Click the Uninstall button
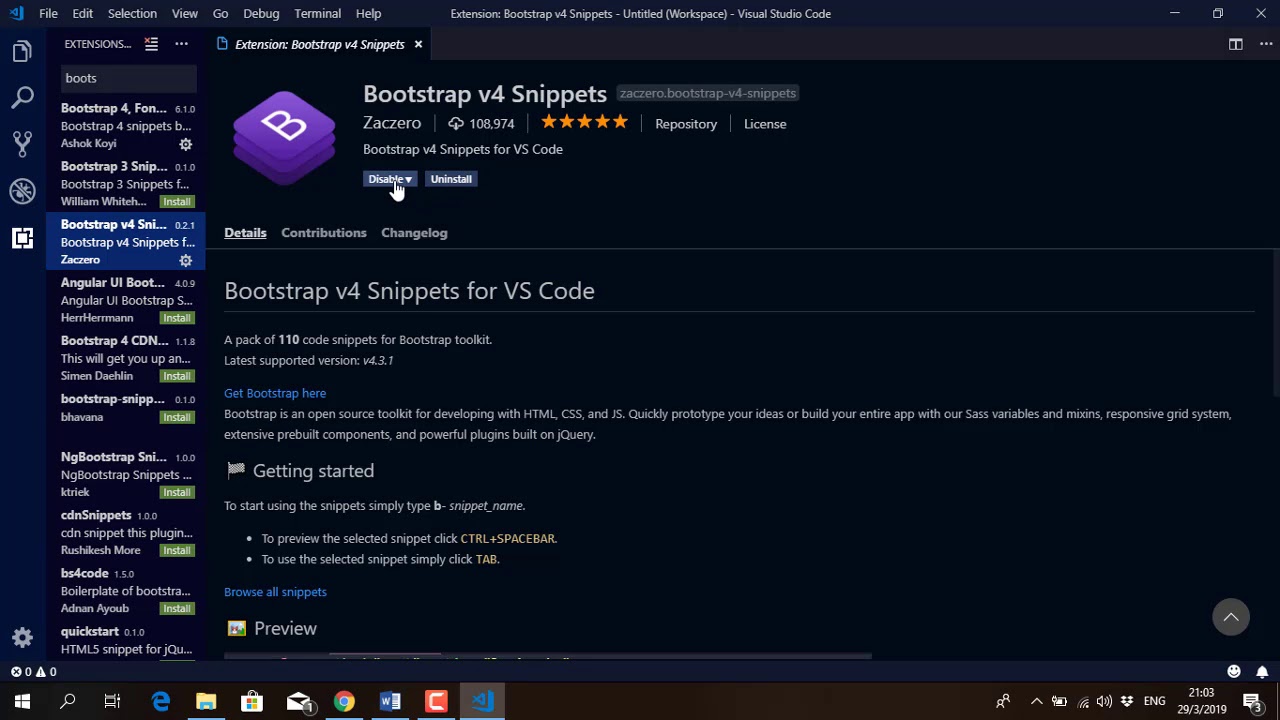 point(451,179)
